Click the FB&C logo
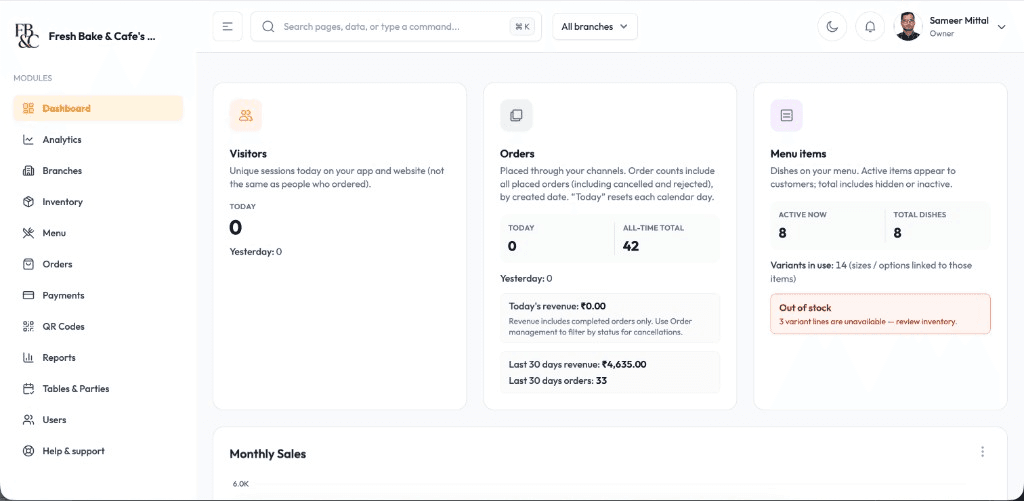1024x501 pixels. (x=27, y=36)
